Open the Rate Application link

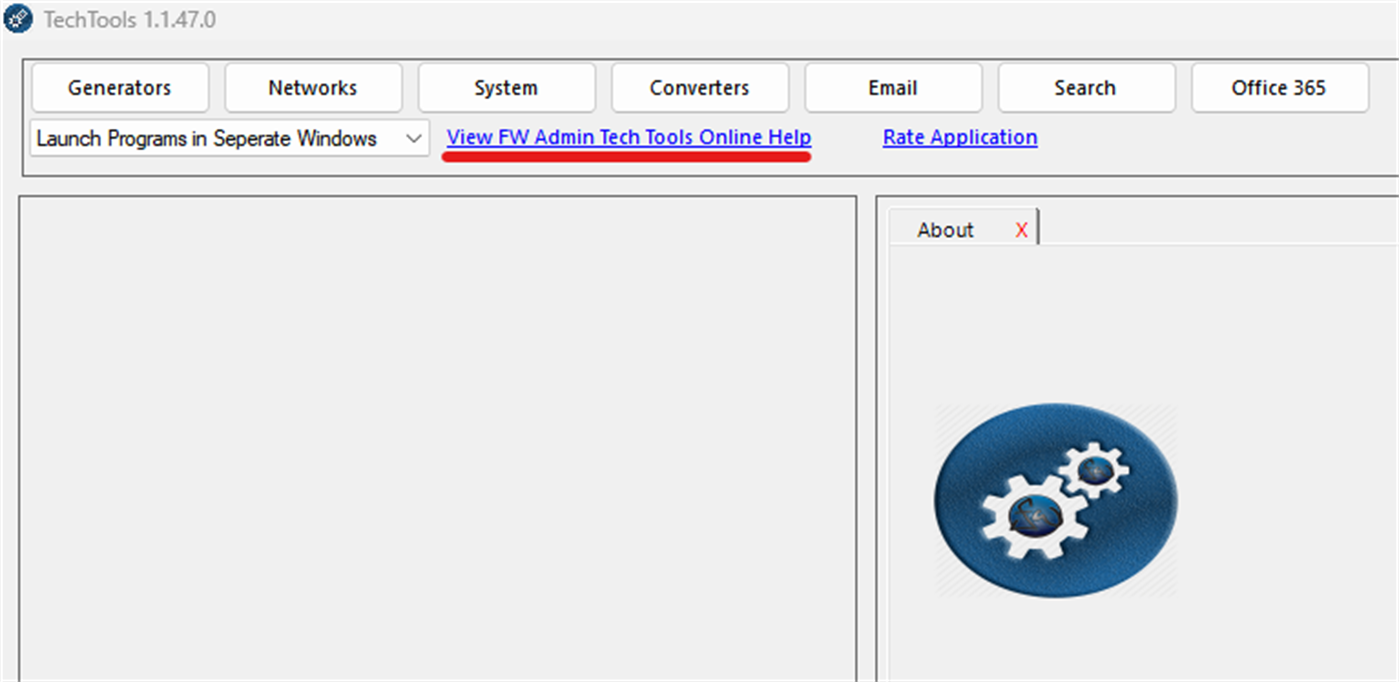tap(959, 137)
